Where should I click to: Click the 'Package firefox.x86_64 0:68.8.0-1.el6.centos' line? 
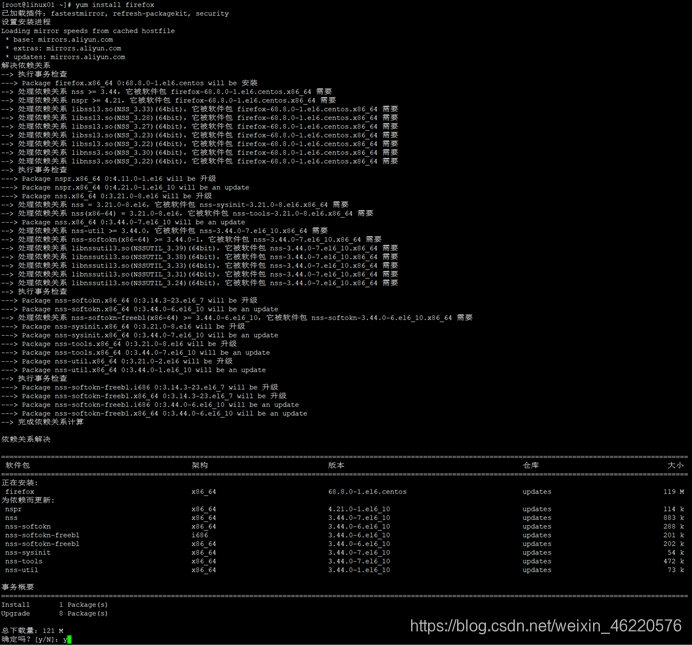129,83
